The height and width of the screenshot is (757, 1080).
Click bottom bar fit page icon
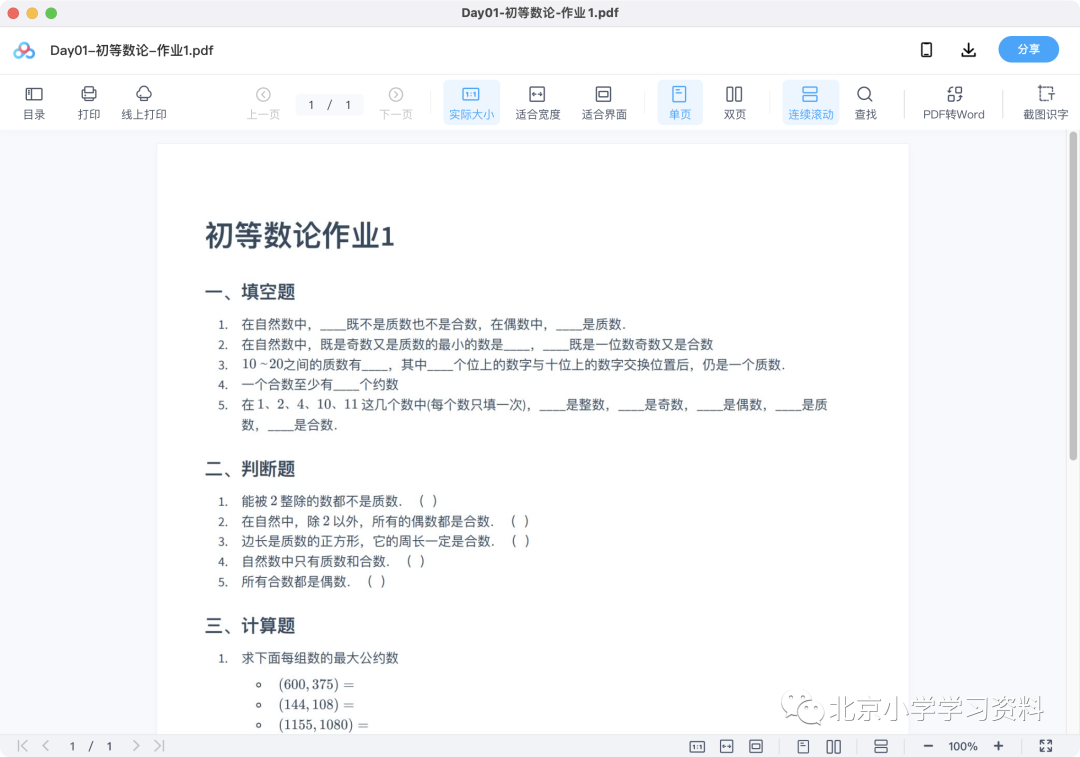point(756,747)
